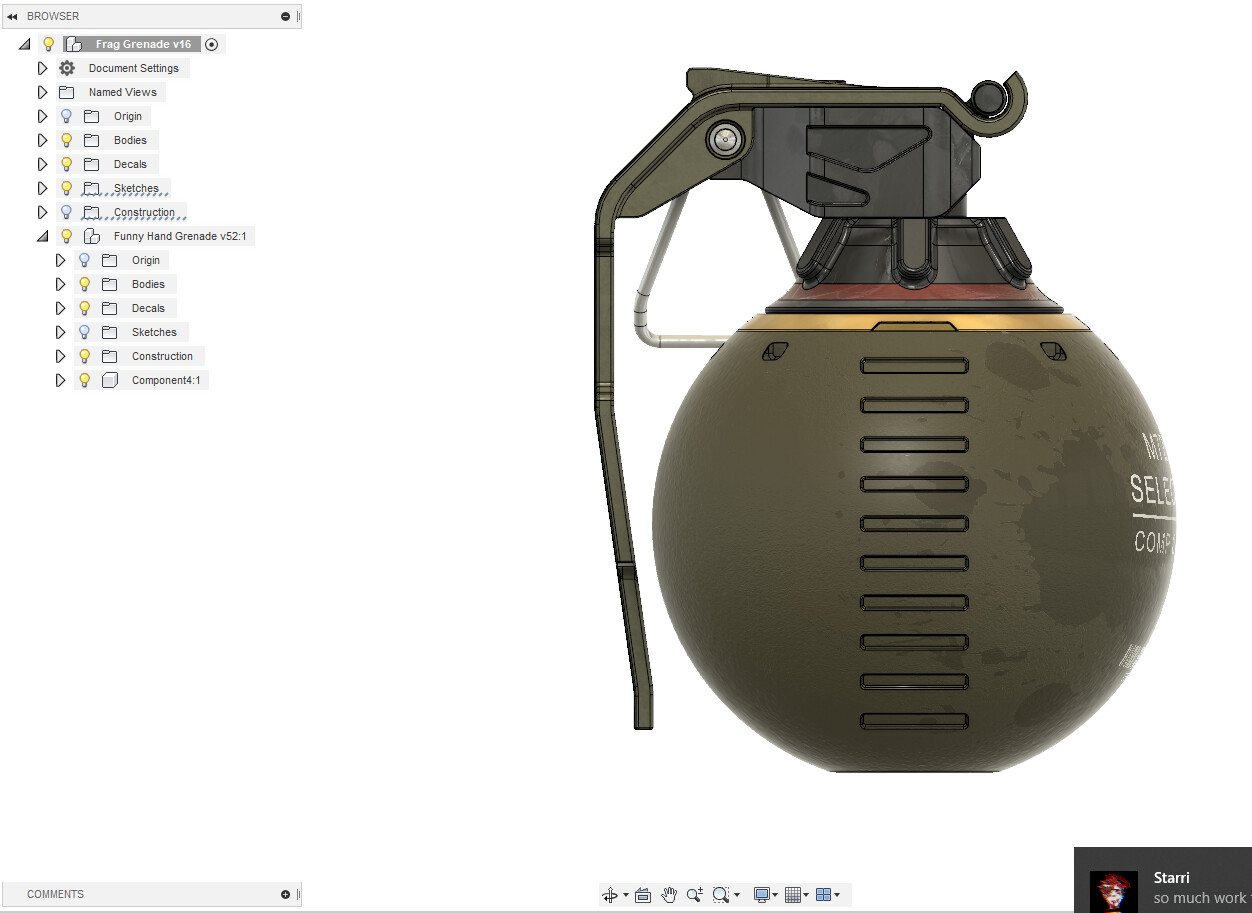Activate the Pan tool

pos(668,895)
